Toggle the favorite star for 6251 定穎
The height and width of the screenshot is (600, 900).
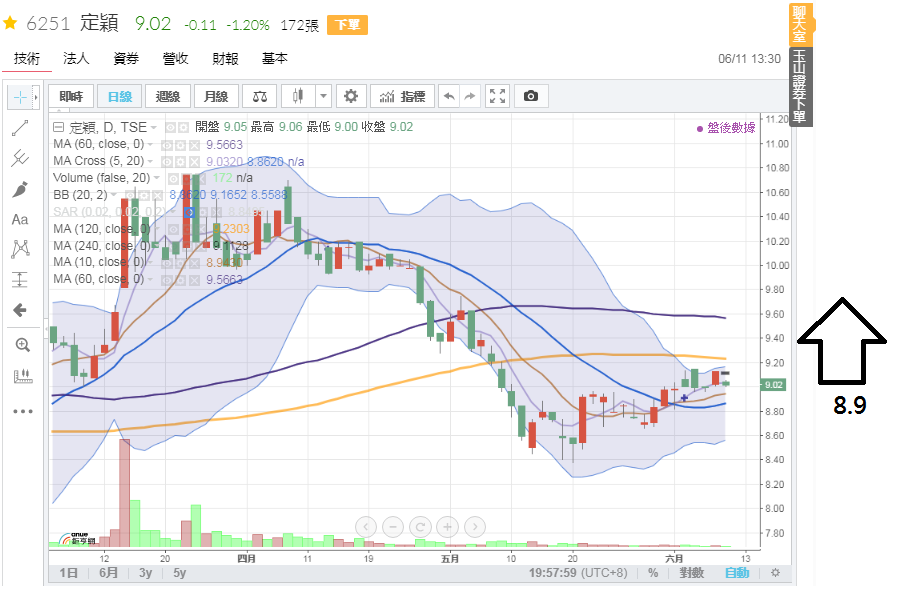coord(10,24)
